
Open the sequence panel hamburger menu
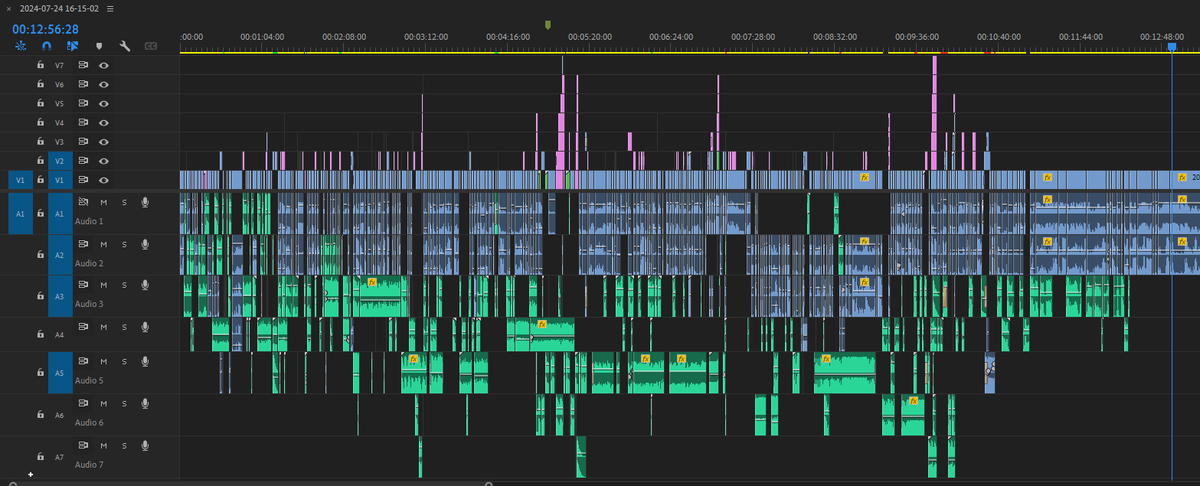(110, 8)
